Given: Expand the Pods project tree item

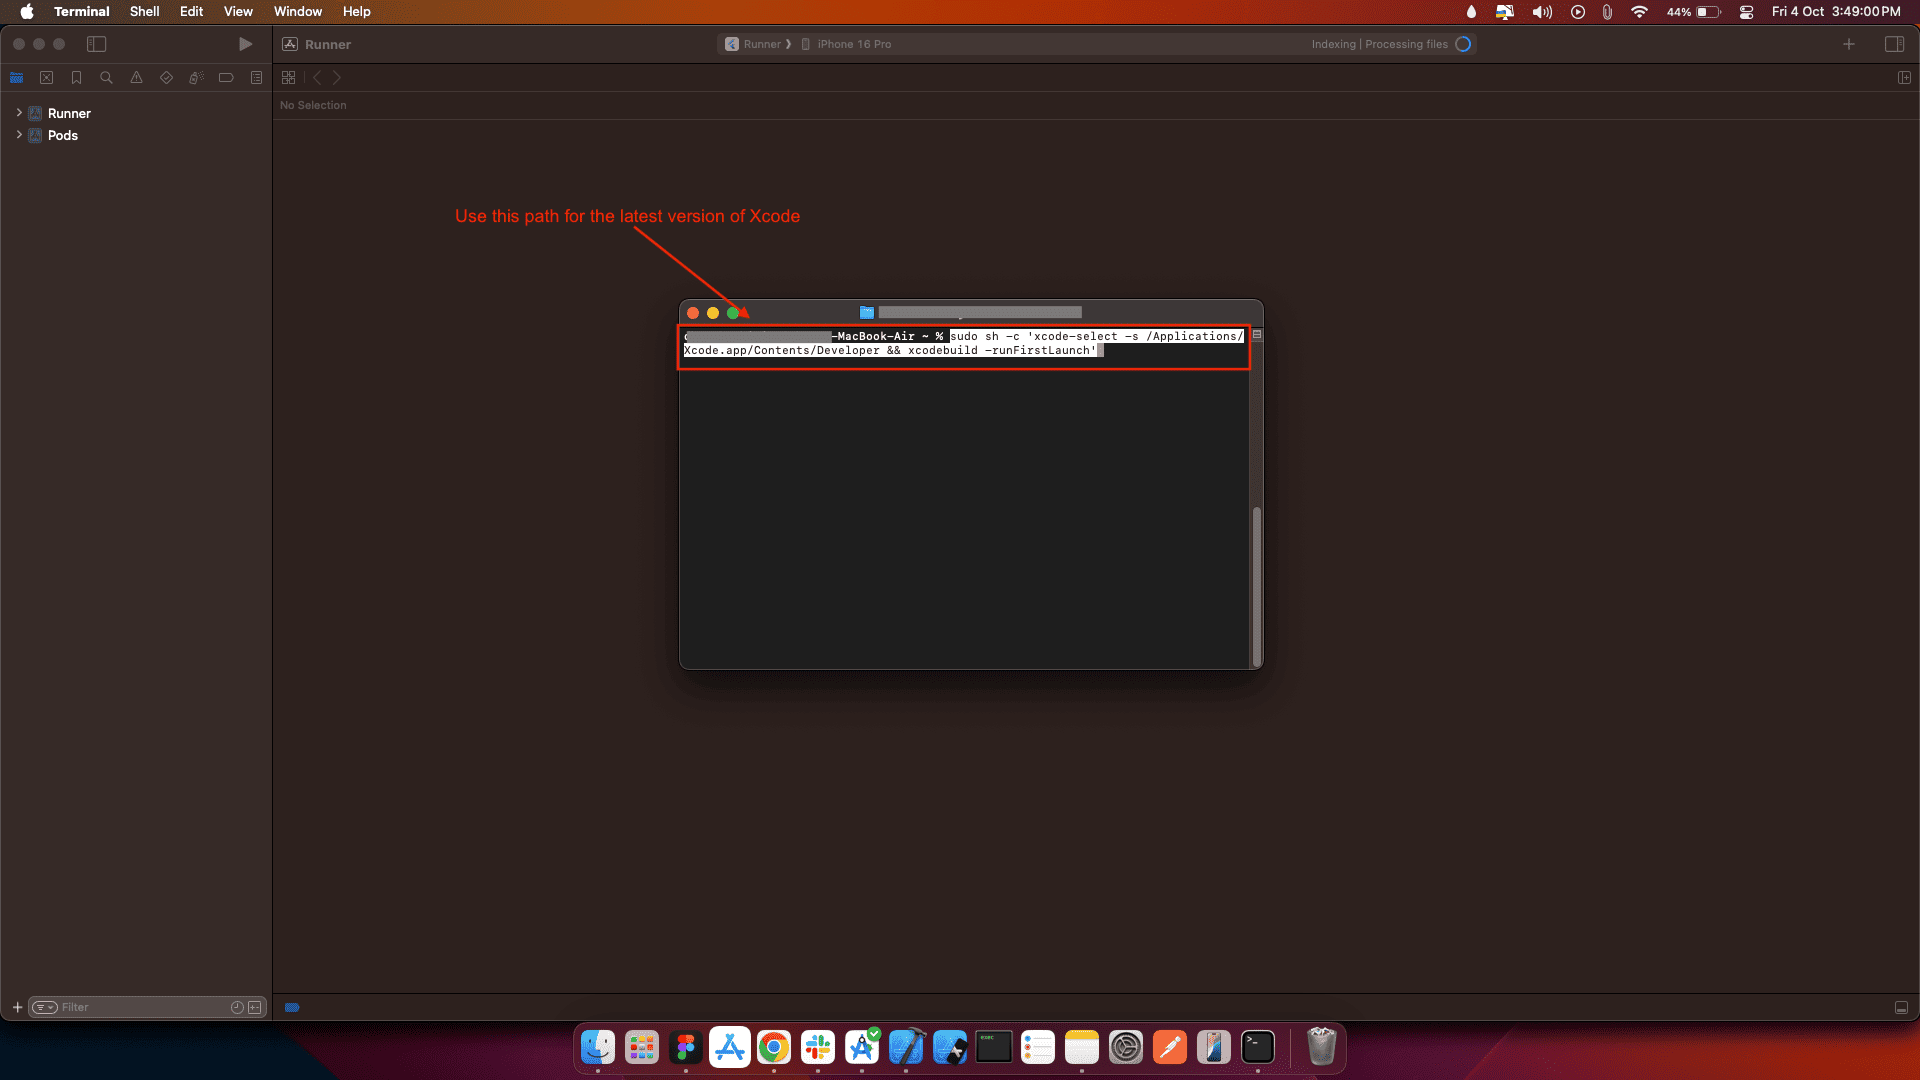Looking at the screenshot, I should (x=19, y=135).
